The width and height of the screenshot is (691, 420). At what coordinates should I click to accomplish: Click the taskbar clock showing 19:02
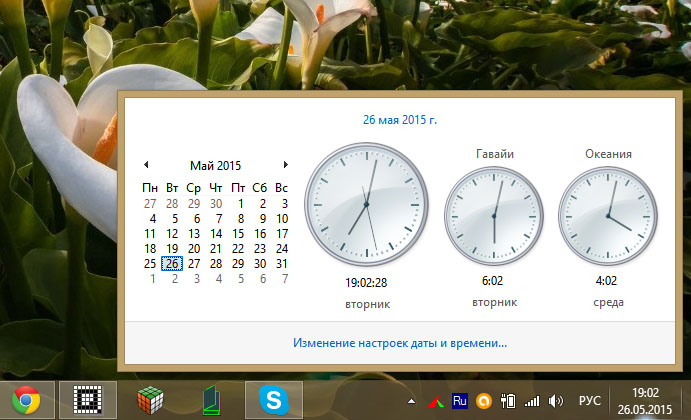pos(646,393)
